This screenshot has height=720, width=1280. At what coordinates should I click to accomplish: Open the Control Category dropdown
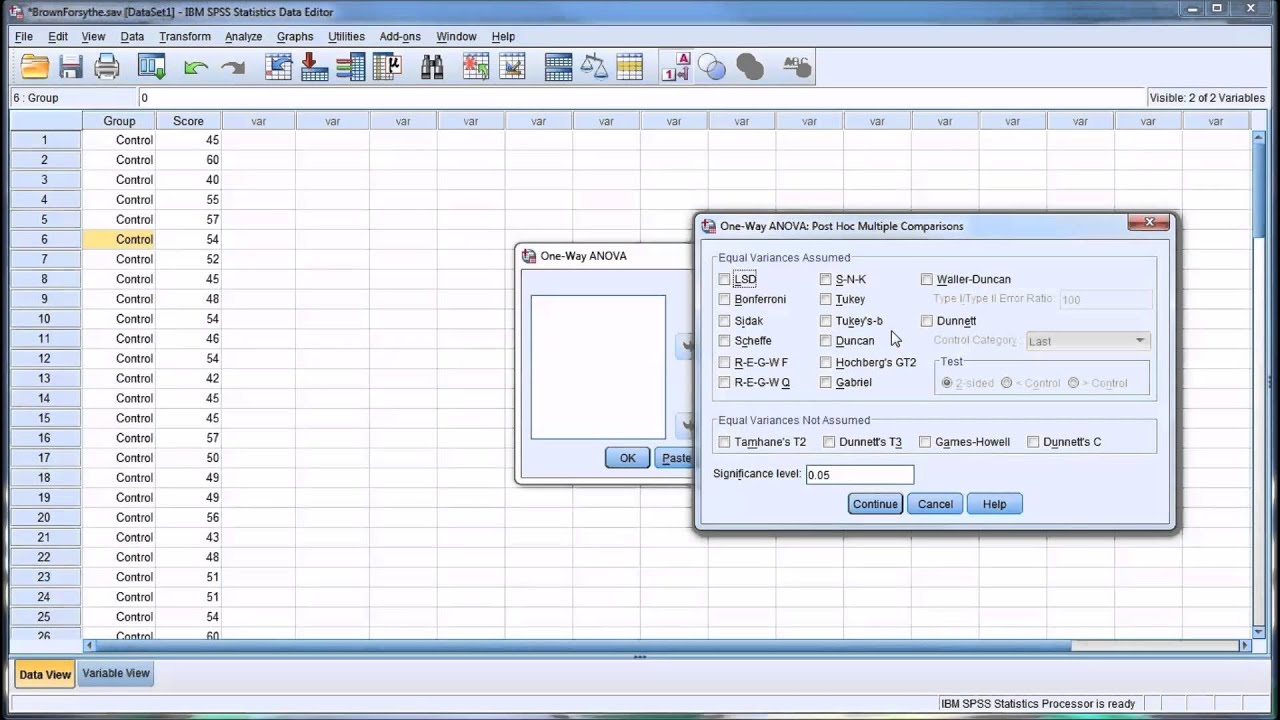(x=1088, y=341)
